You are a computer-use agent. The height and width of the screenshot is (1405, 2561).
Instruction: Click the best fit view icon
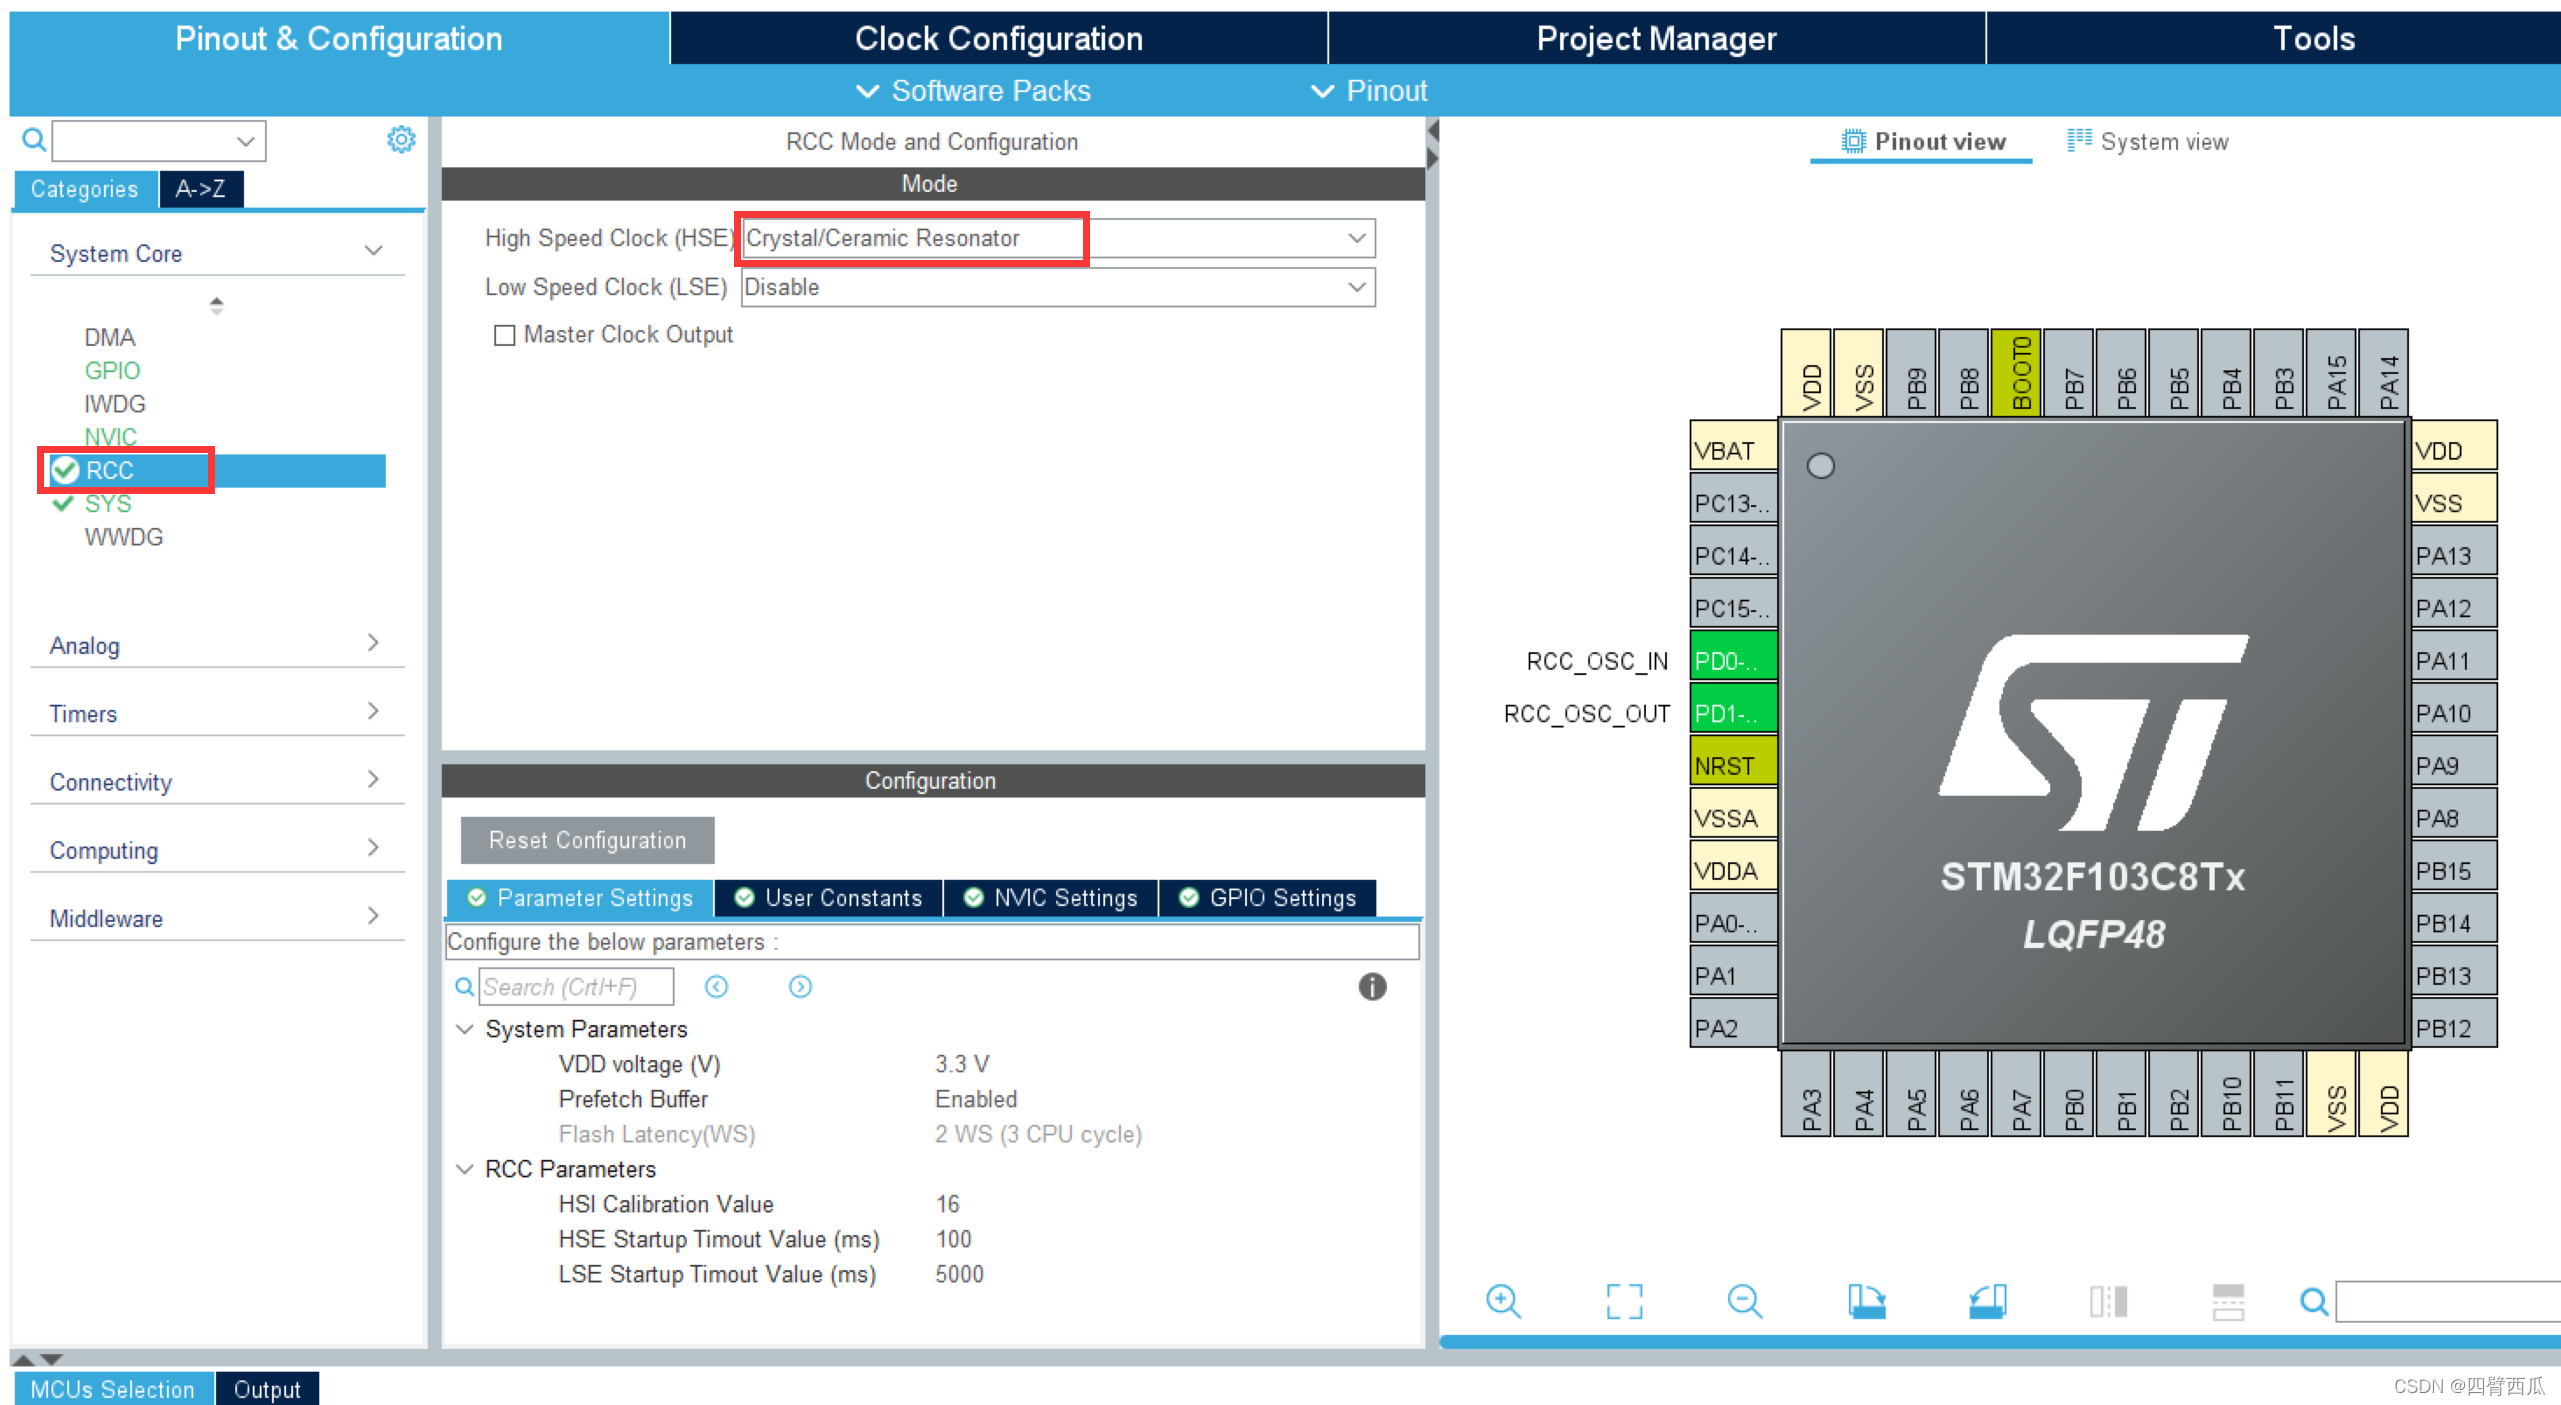point(1623,1300)
